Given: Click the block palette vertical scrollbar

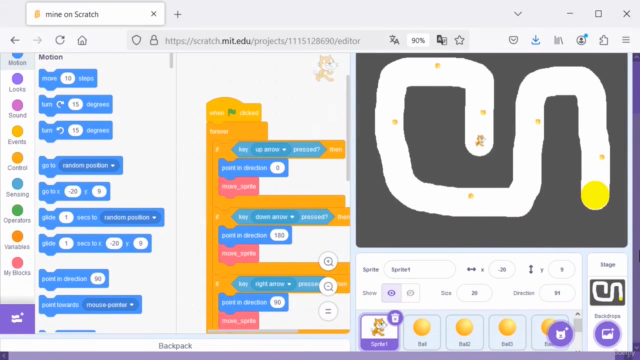Looking at the screenshot, I should pos(171,61).
